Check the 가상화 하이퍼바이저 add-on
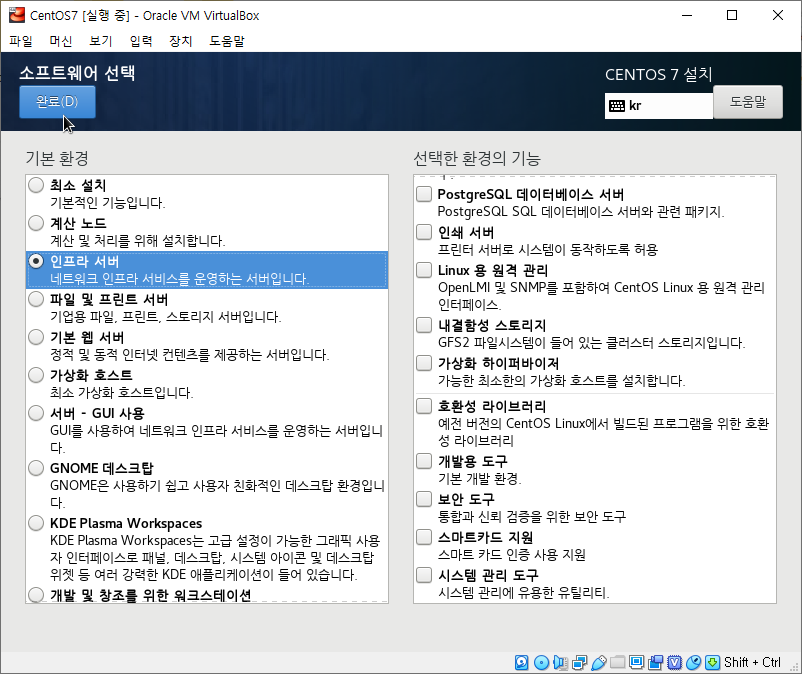802x674 pixels. 424,363
